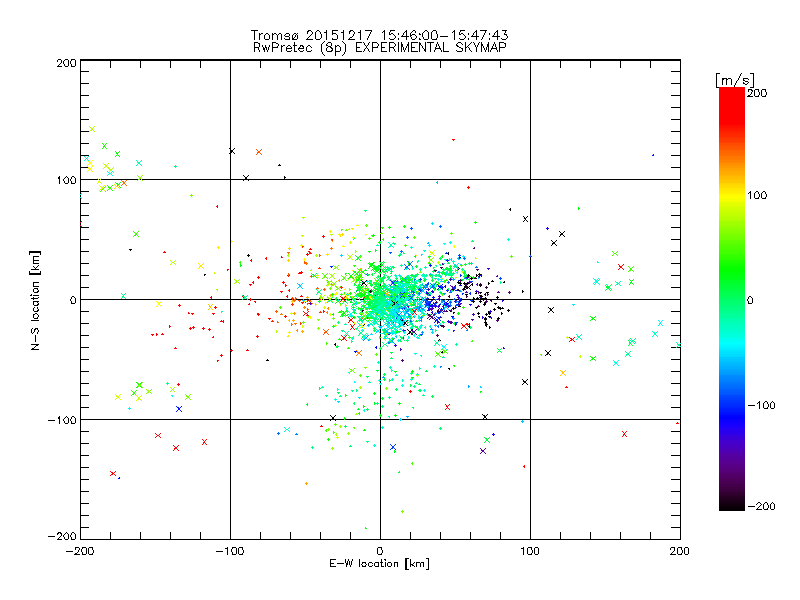This screenshot has height=600, width=800.
Task: Click the '[m/s]' unit label above colorbar
Action: coord(735,80)
